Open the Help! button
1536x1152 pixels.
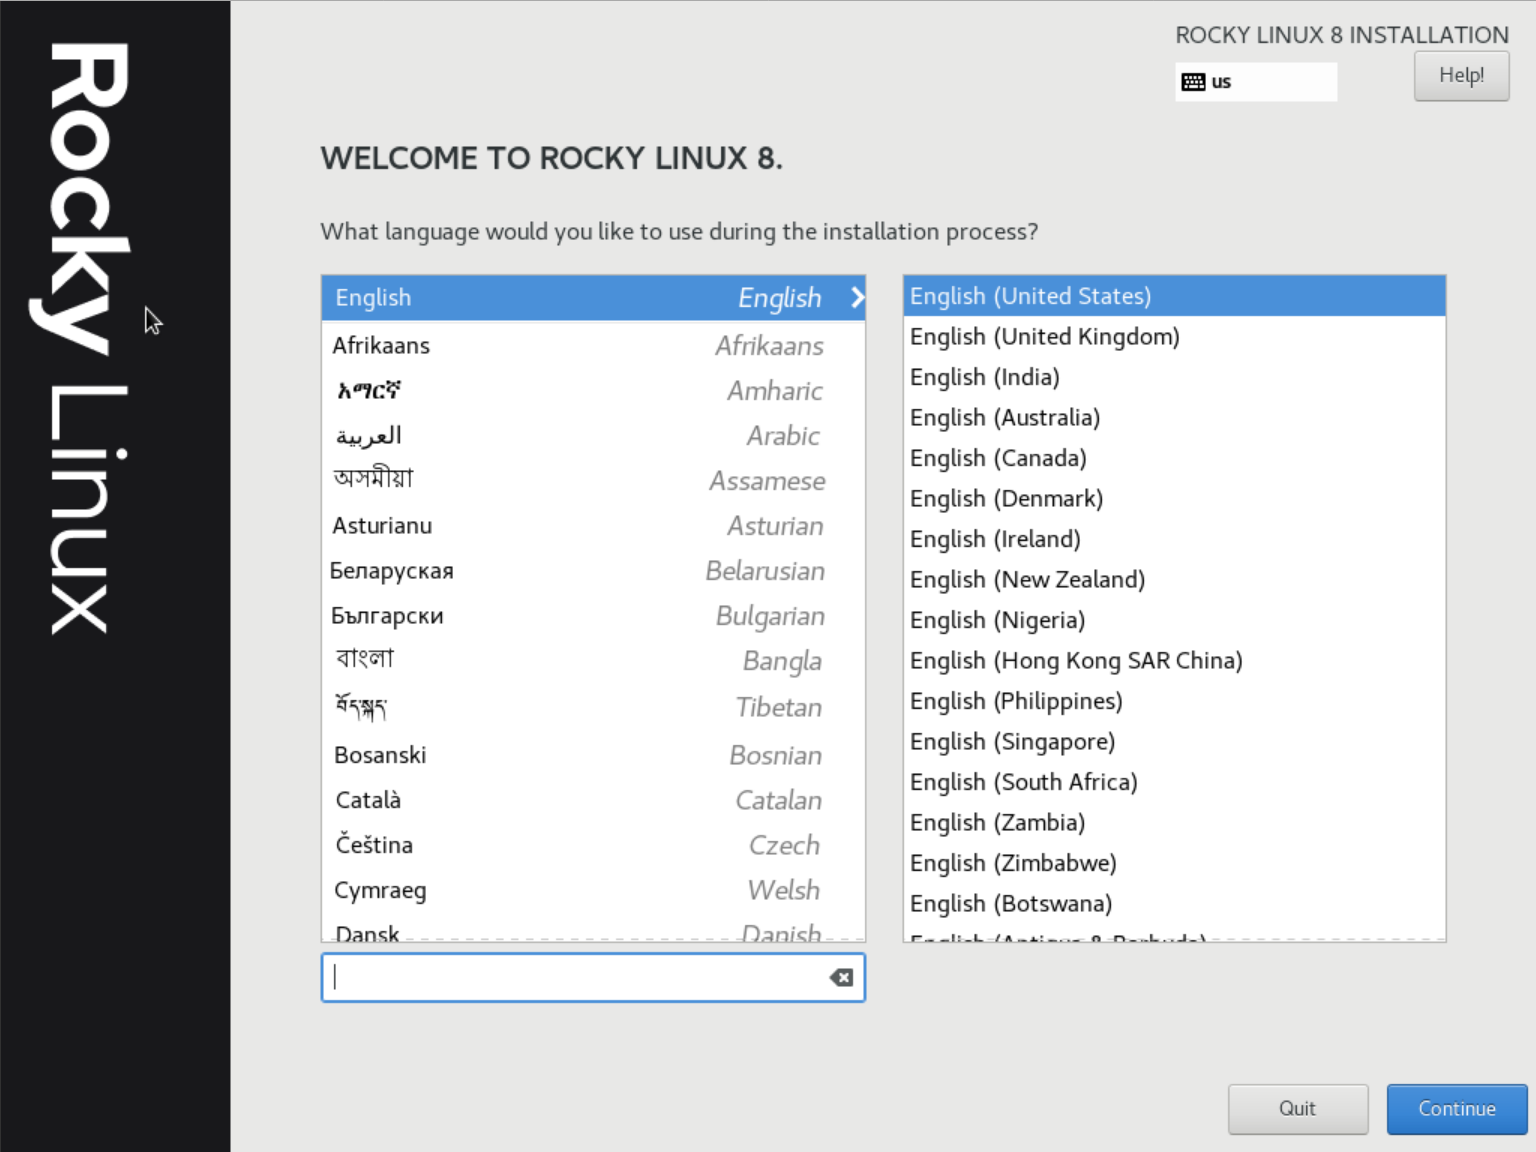1461,75
